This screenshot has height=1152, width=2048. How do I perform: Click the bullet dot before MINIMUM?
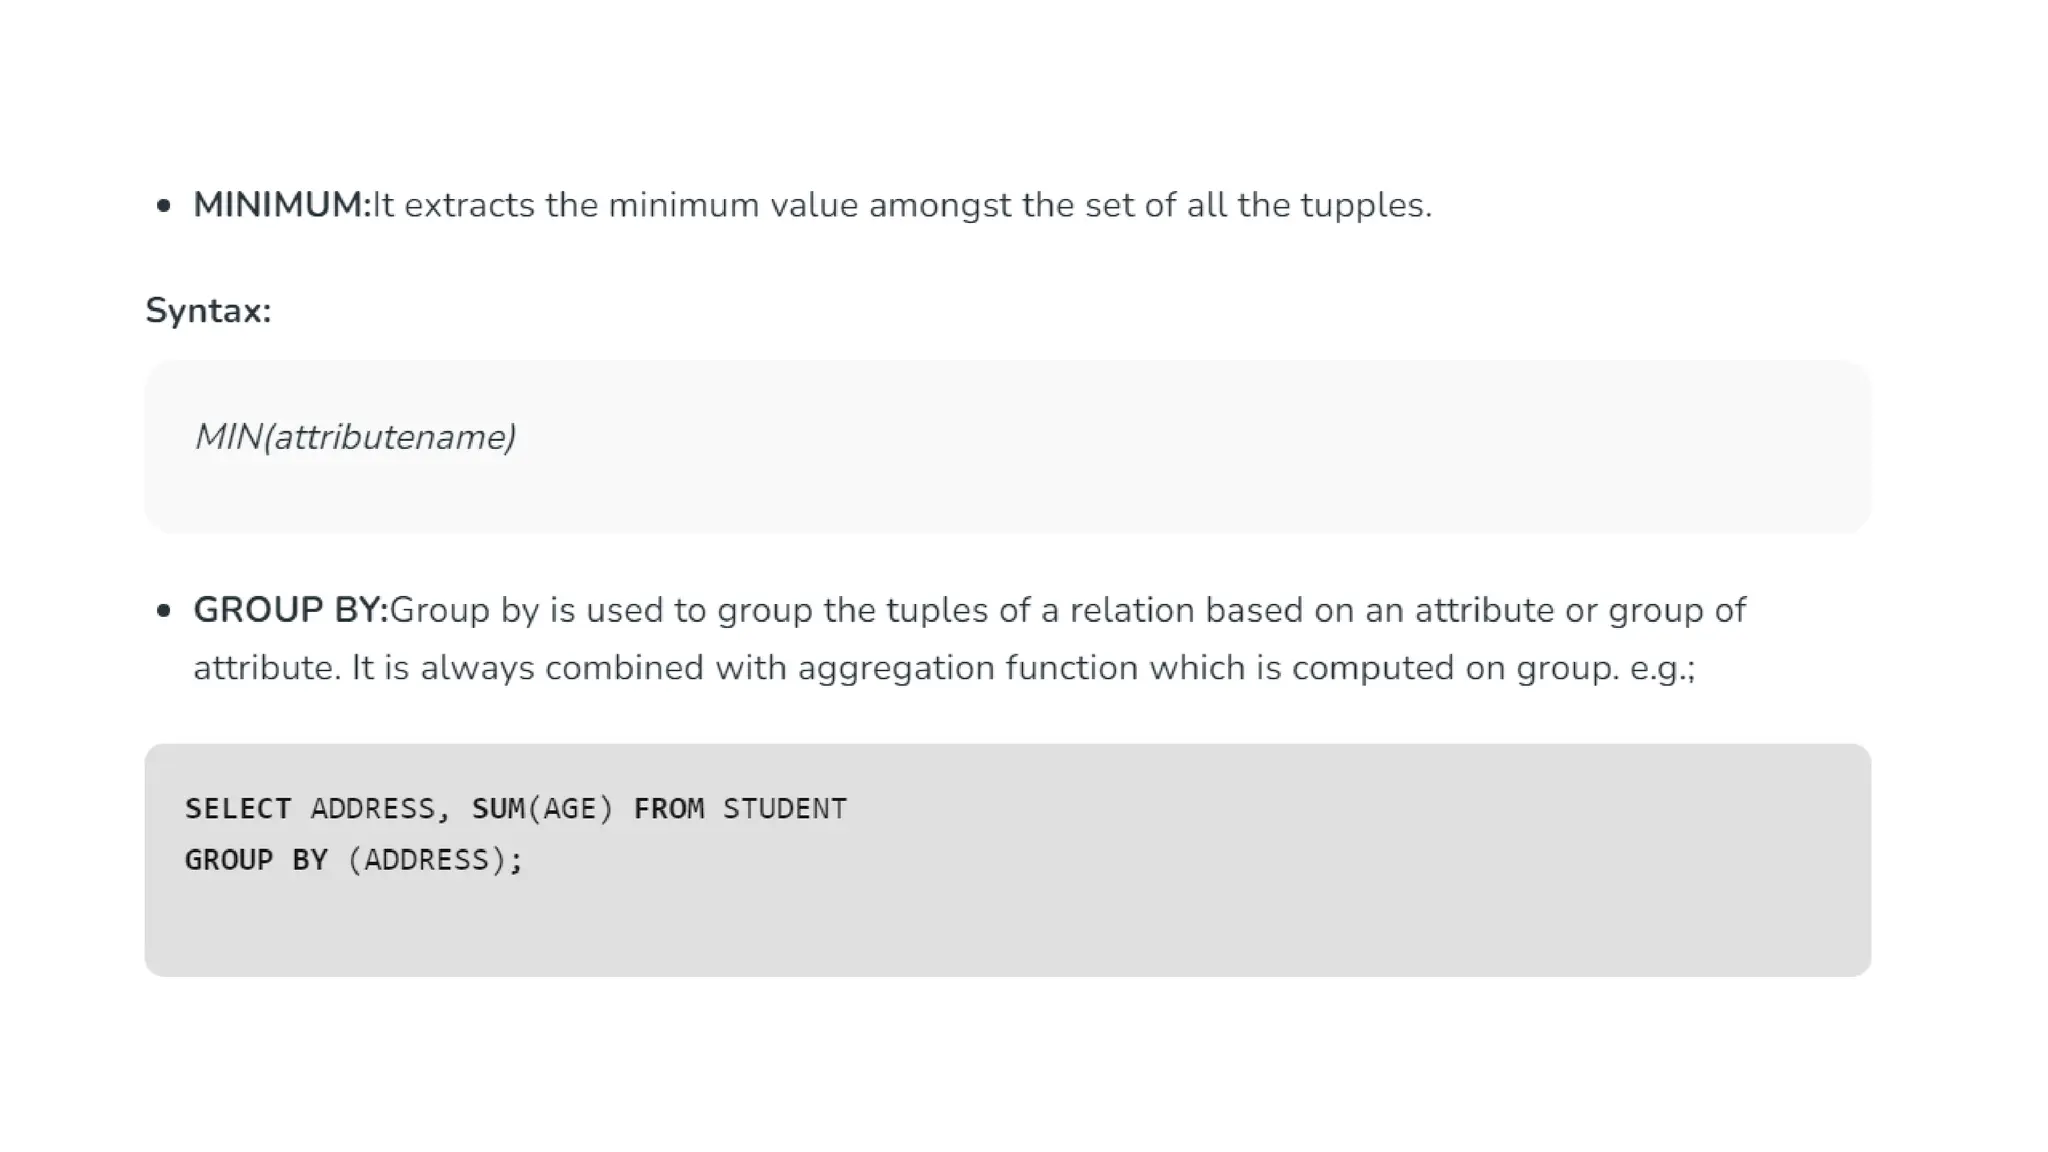164,206
